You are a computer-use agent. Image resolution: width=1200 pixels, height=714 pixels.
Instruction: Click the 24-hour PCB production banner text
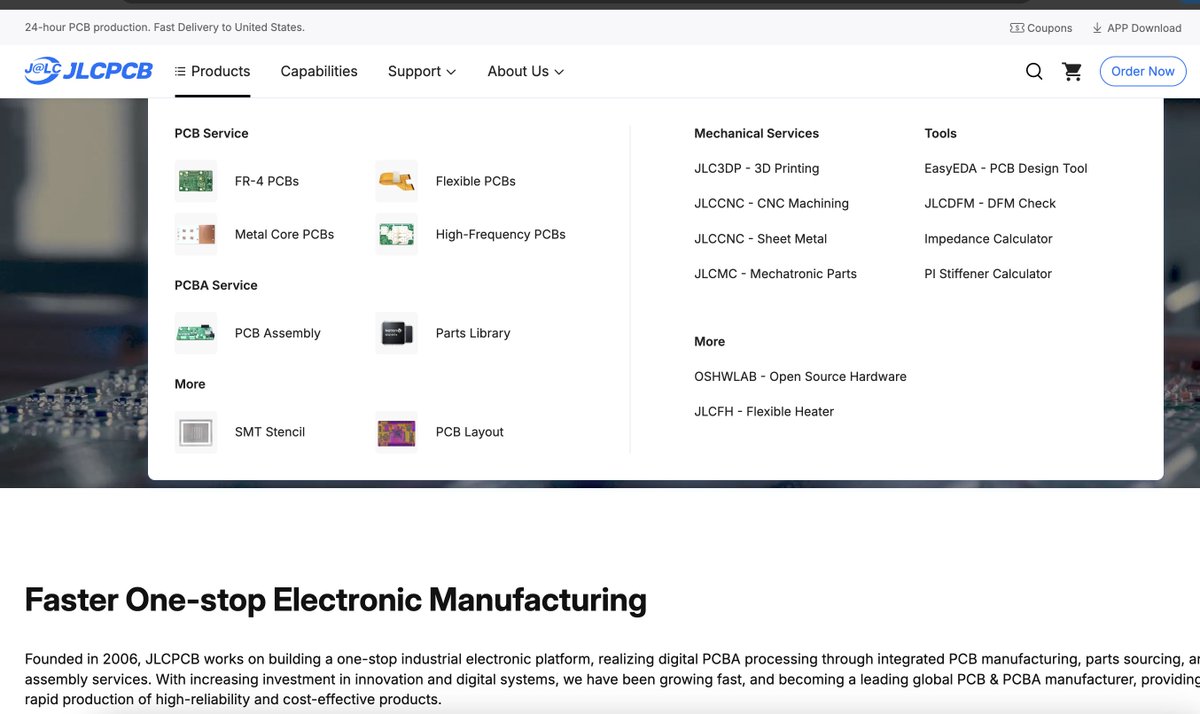click(165, 28)
